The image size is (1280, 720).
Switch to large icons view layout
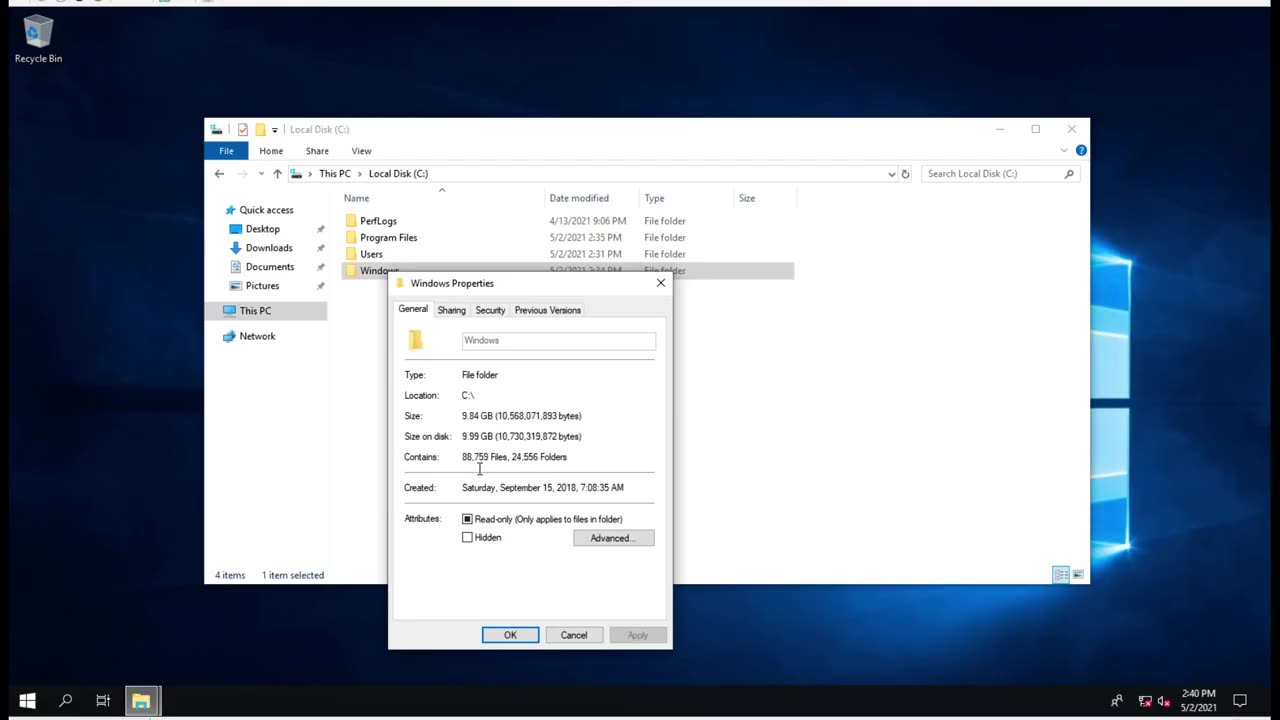(1077, 575)
